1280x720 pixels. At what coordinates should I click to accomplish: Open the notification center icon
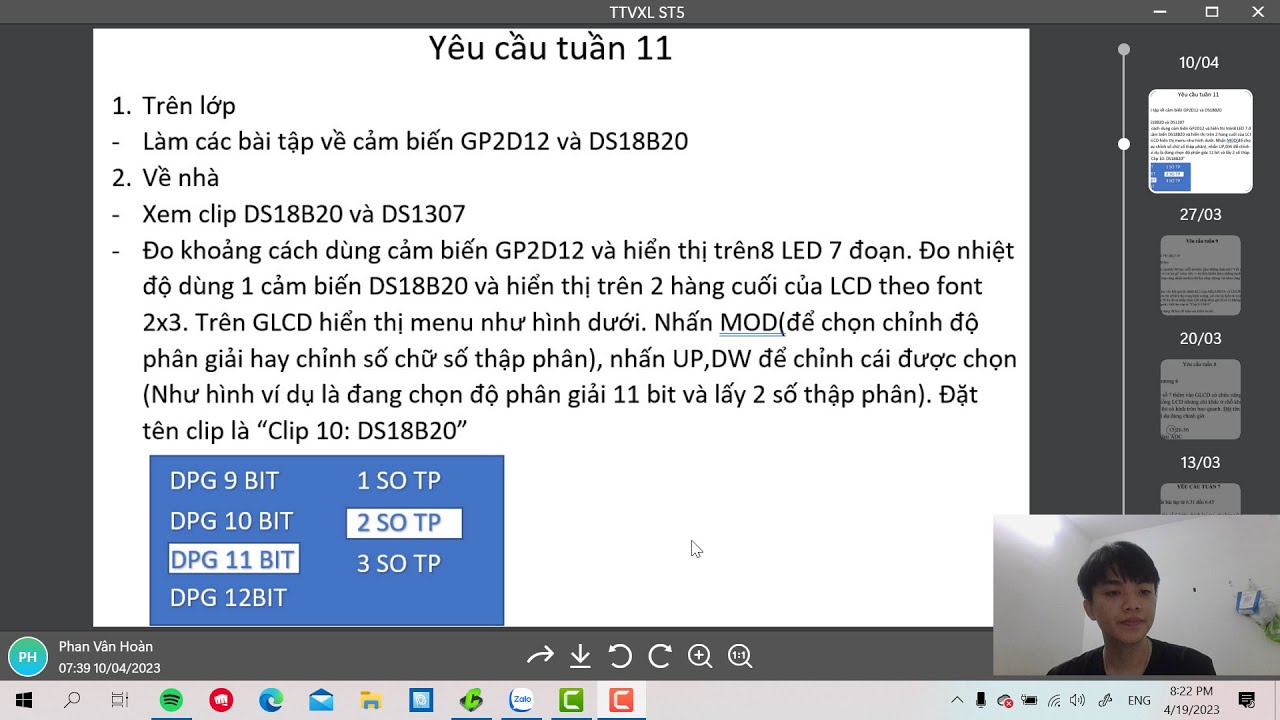pyautogui.click(x=1247, y=700)
